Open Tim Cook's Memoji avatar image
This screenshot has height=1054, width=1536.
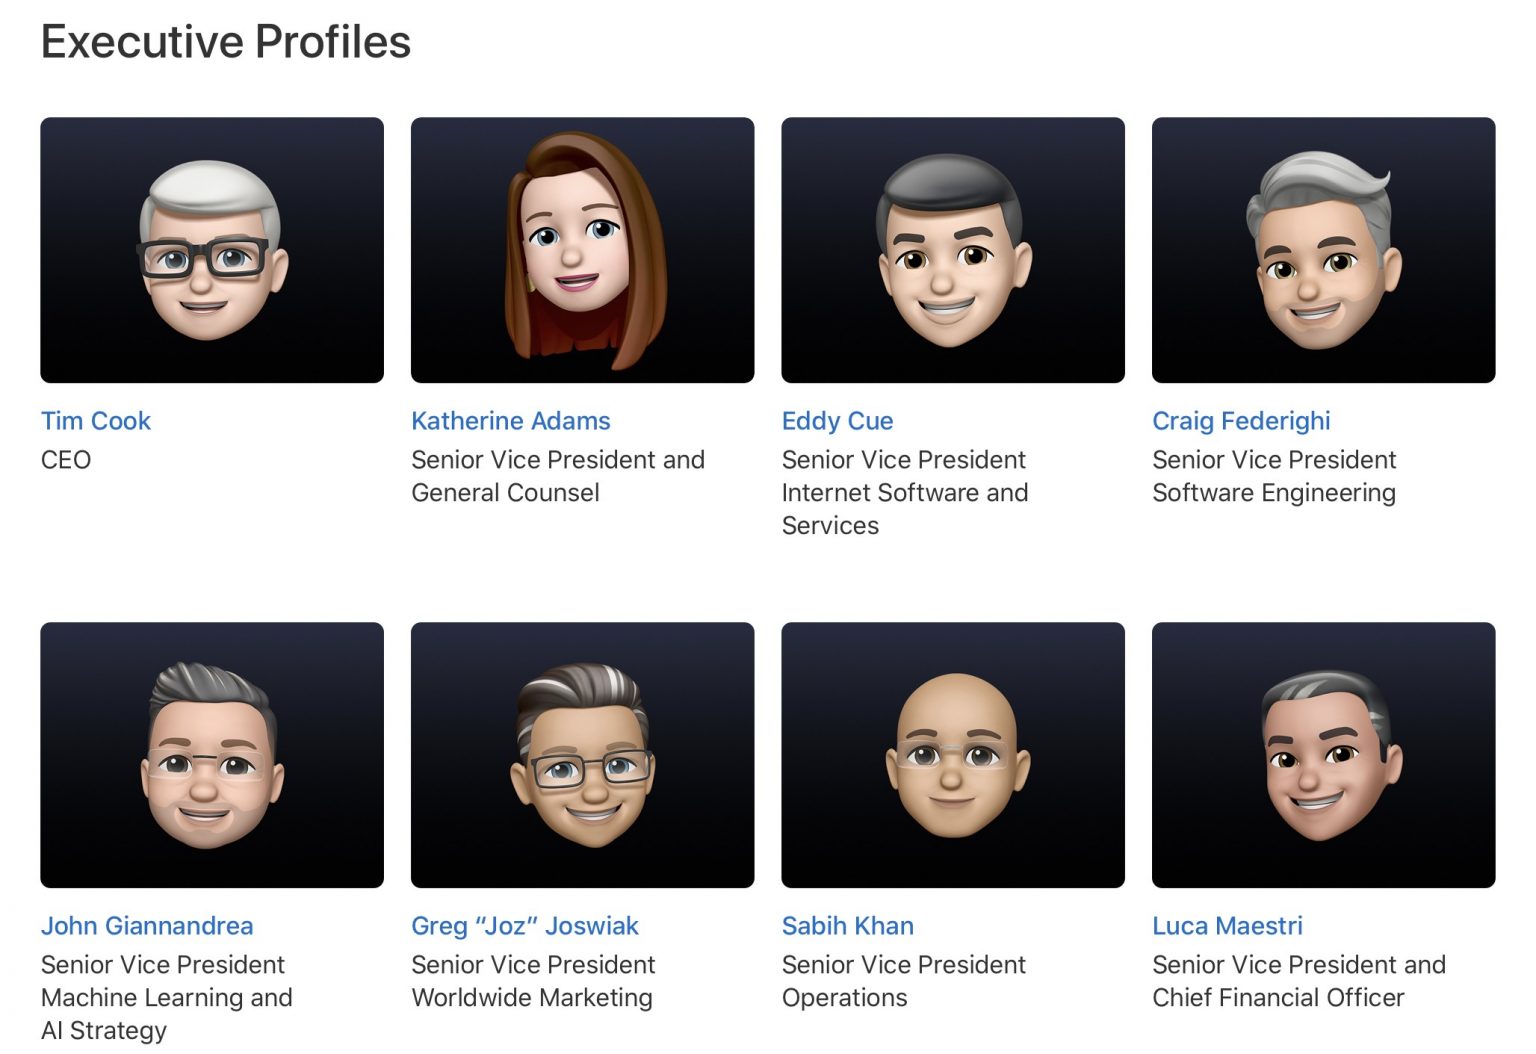click(212, 250)
